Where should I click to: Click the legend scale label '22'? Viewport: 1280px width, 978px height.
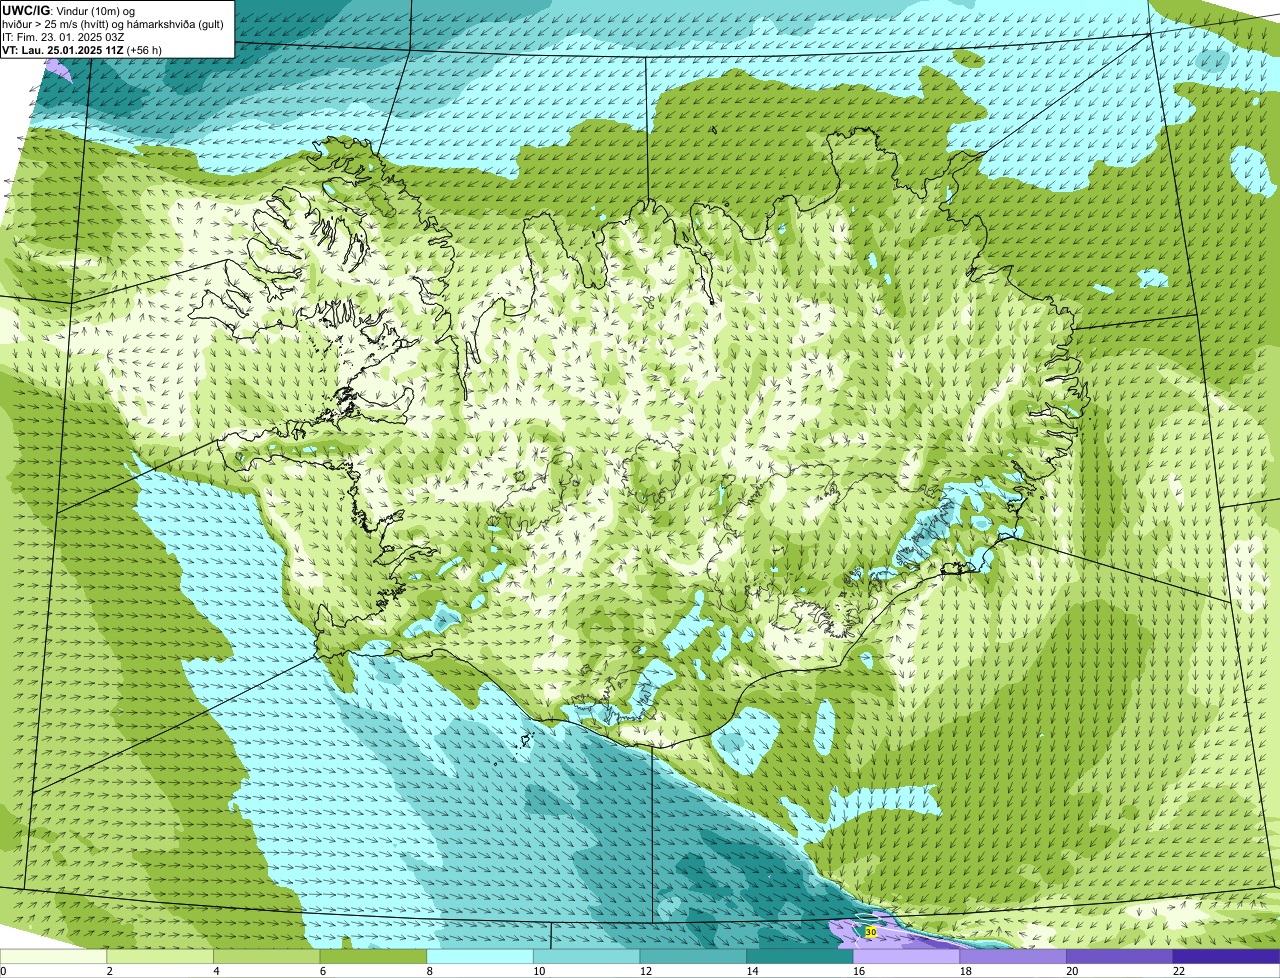[1179, 971]
